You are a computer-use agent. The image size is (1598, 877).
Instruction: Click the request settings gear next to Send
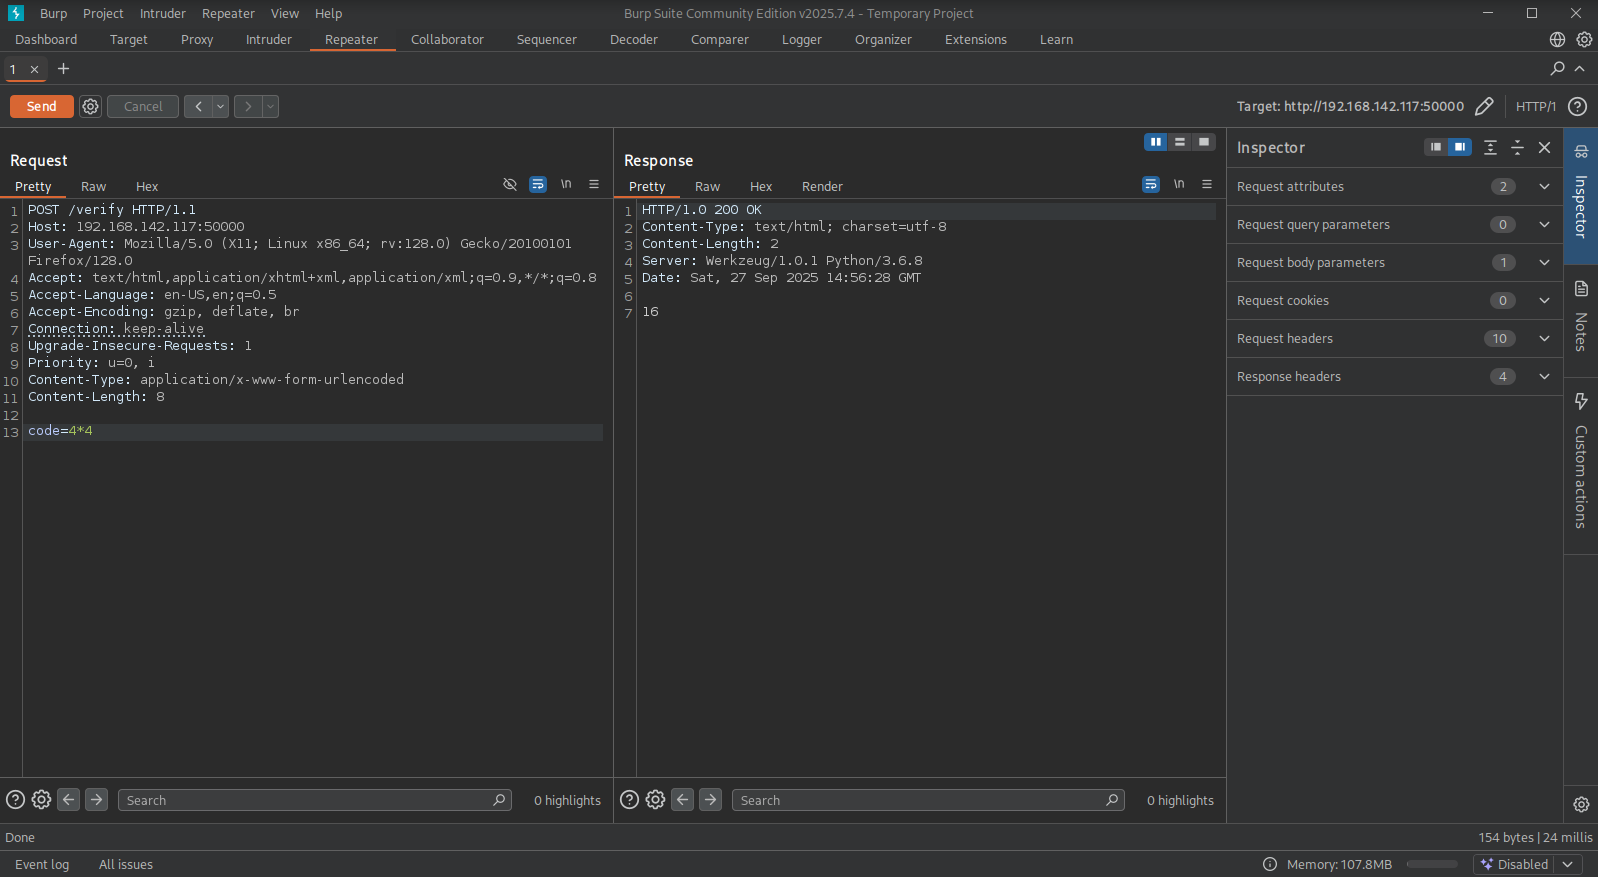coord(90,107)
